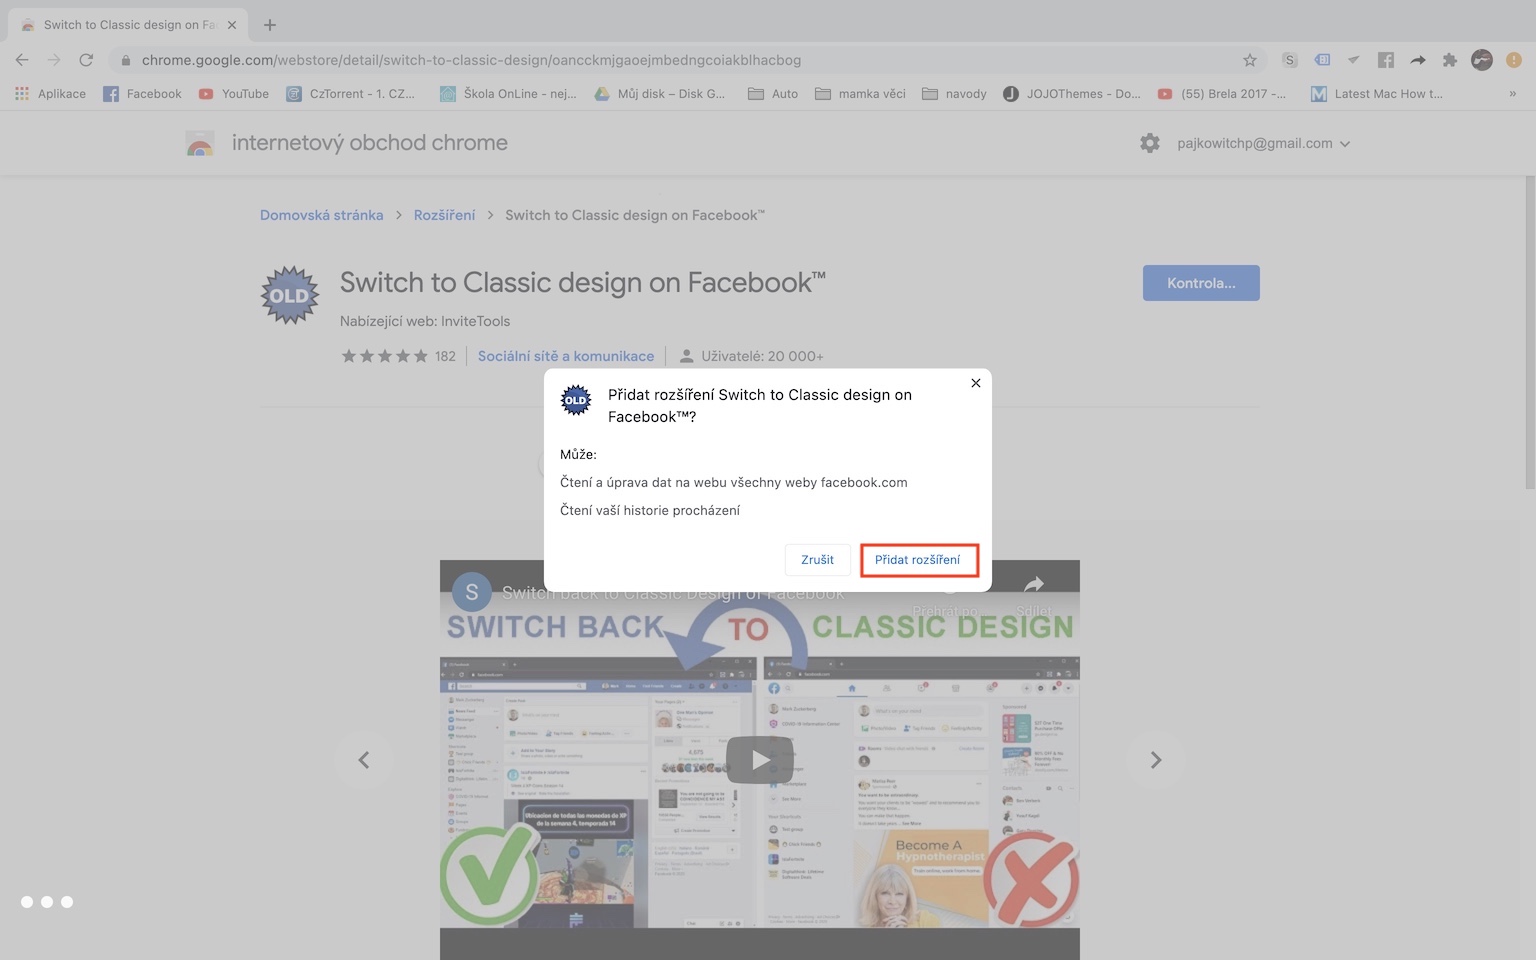Click the video channel avatar S

point(472,591)
